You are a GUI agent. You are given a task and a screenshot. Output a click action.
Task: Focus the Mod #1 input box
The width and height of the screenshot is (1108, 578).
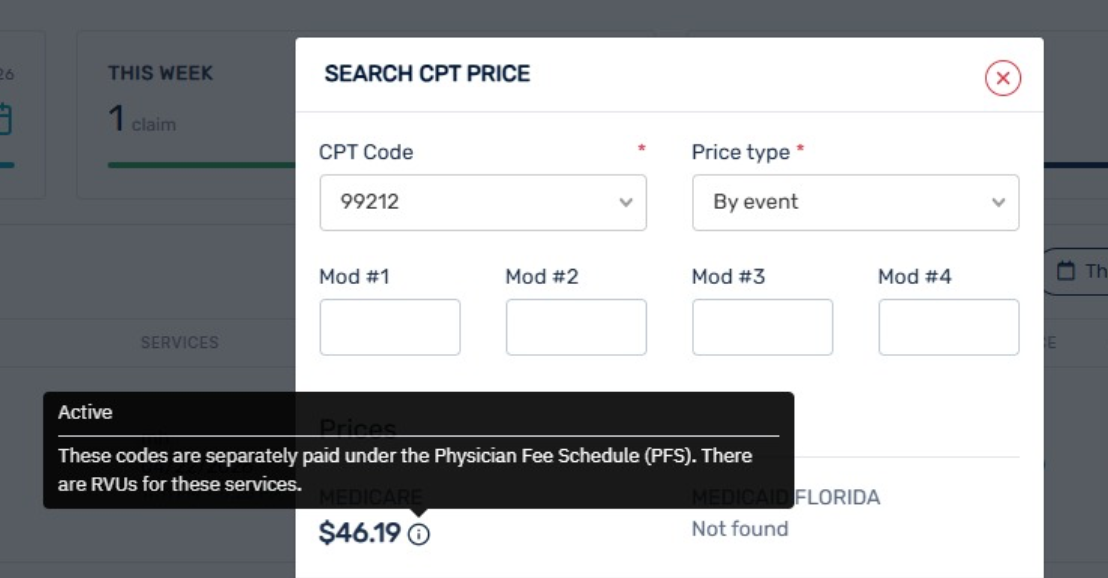point(390,327)
